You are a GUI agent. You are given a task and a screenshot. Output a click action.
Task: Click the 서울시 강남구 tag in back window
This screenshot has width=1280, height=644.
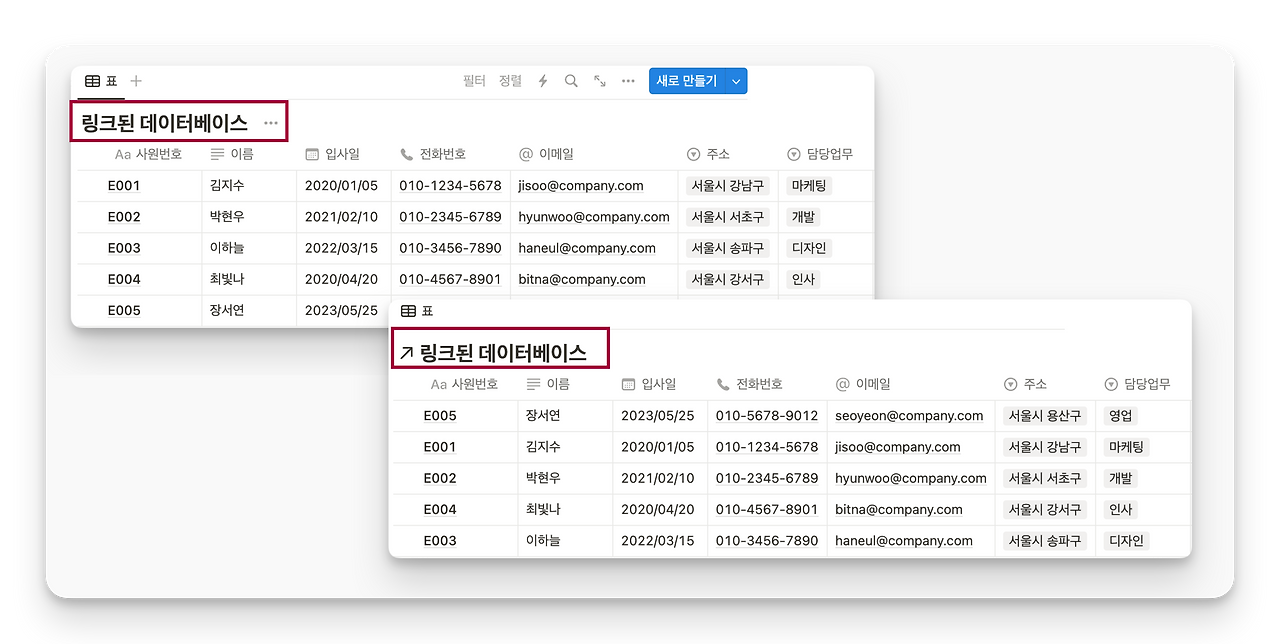(728, 185)
